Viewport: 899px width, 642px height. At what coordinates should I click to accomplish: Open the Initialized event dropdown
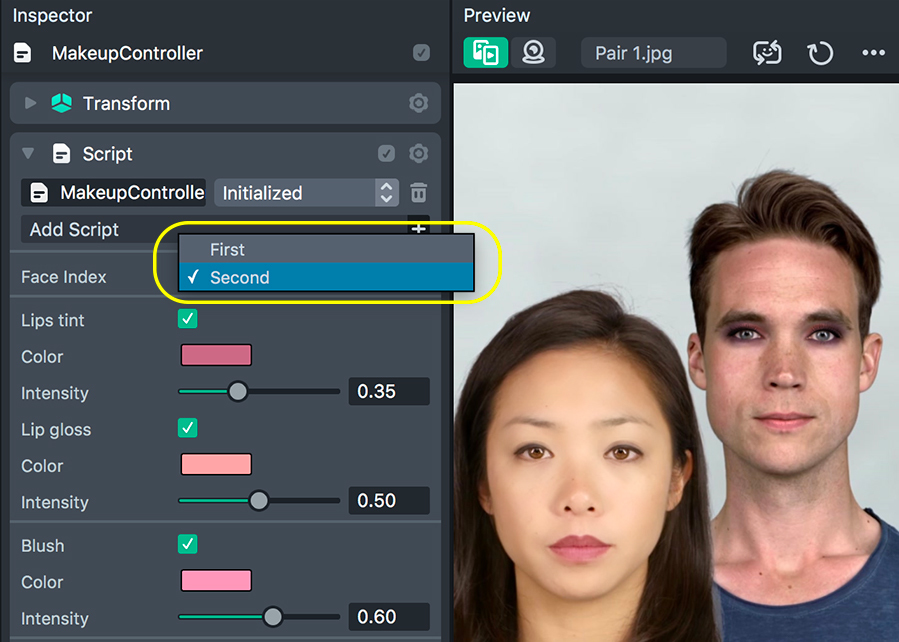click(306, 193)
